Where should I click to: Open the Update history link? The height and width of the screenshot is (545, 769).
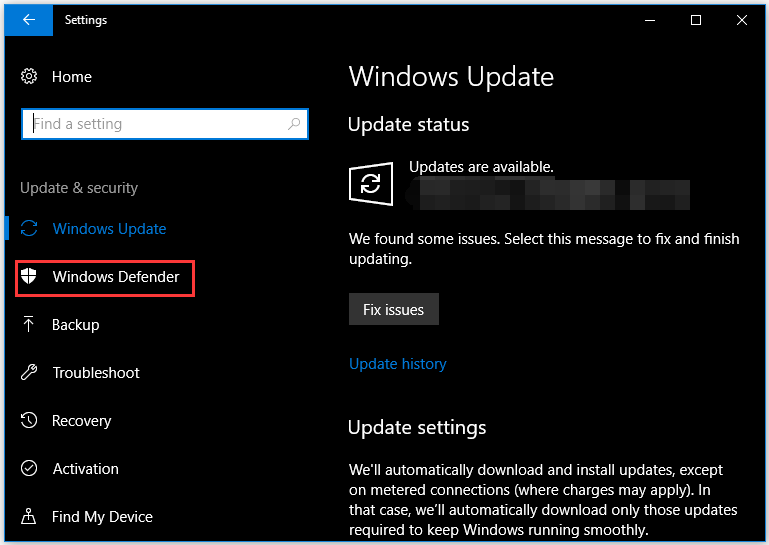pos(398,364)
